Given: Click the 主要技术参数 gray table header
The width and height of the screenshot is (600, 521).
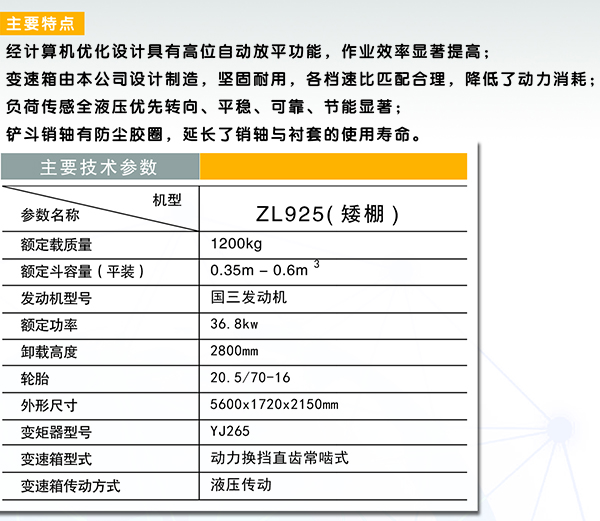Looking at the screenshot, I should [98, 167].
